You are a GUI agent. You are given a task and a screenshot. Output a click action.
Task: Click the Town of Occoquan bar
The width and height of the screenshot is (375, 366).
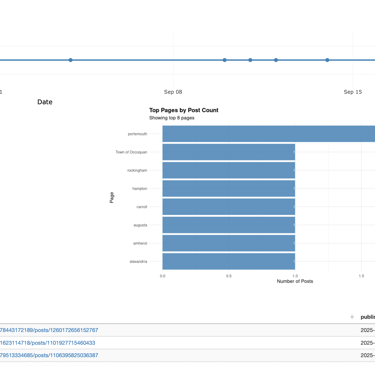coord(229,152)
